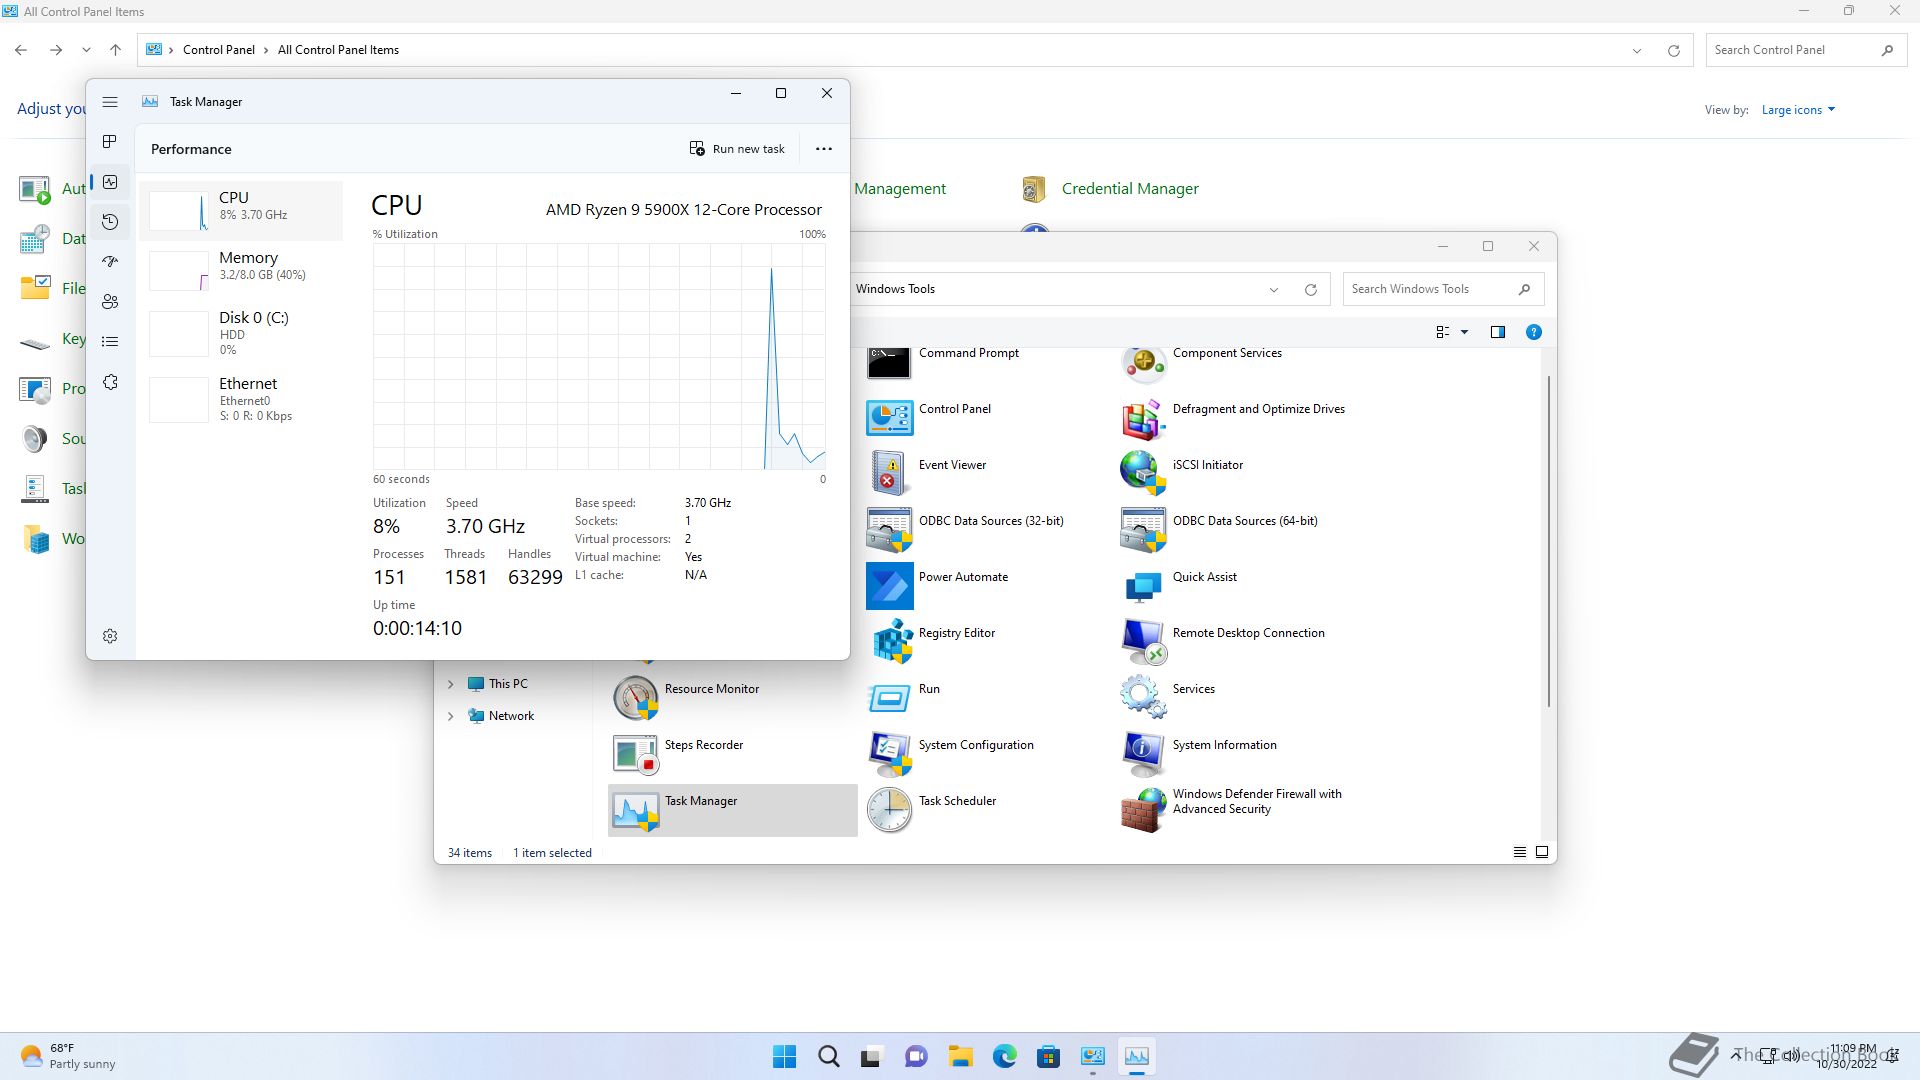Open App history page in Task Manager

[110, 222]
